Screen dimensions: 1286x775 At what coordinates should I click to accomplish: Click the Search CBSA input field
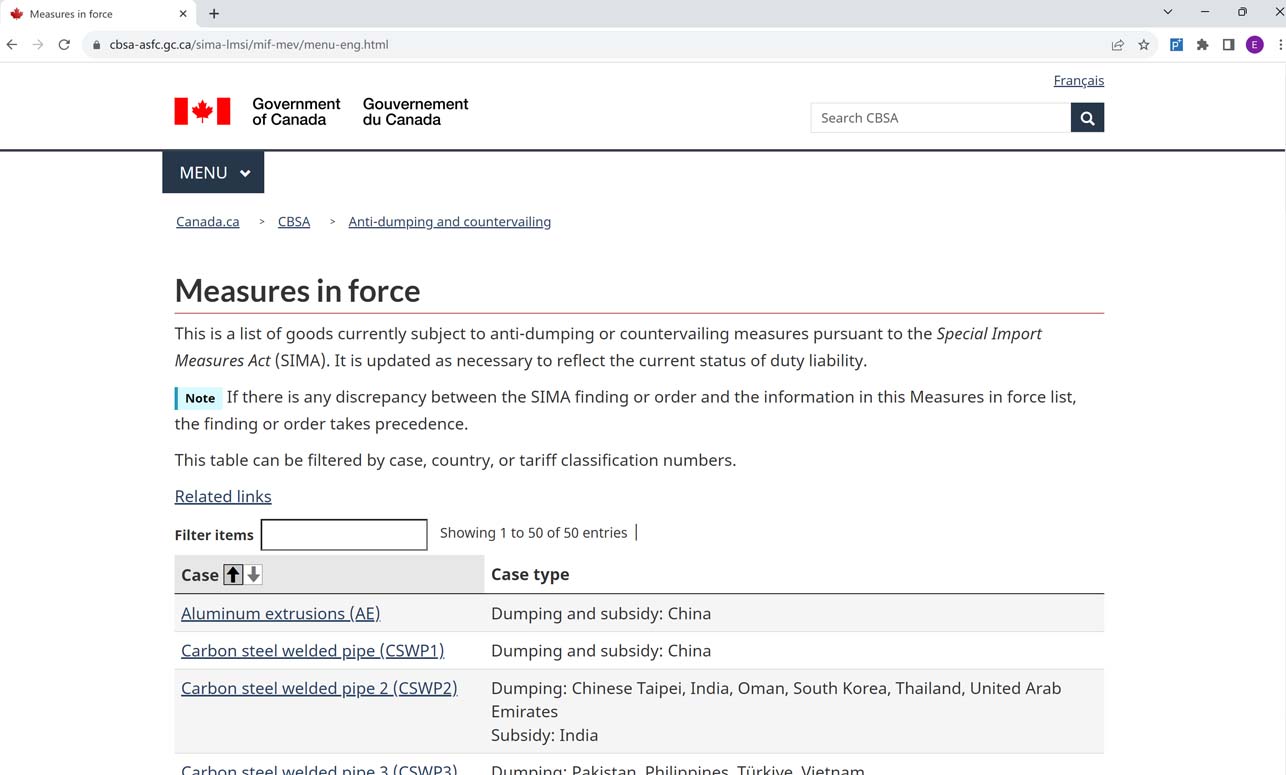940,118
